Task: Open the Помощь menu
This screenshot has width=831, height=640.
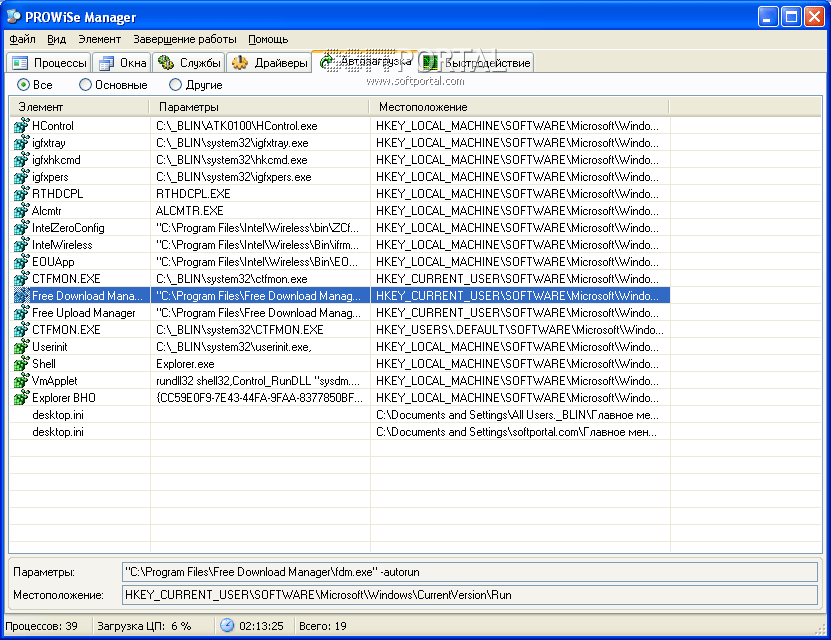Action: (268, 39)
